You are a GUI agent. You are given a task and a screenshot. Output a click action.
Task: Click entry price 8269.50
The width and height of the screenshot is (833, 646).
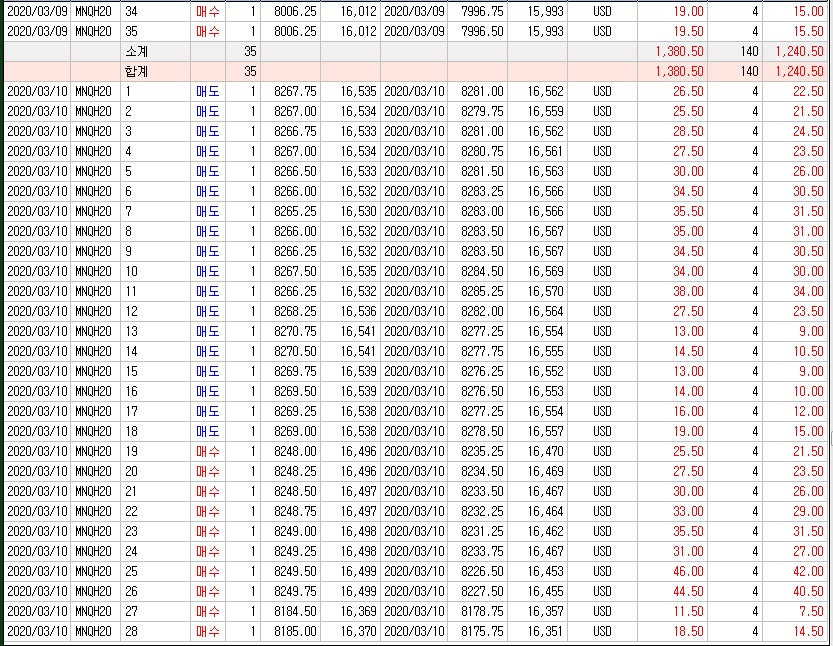coord(295,392)
